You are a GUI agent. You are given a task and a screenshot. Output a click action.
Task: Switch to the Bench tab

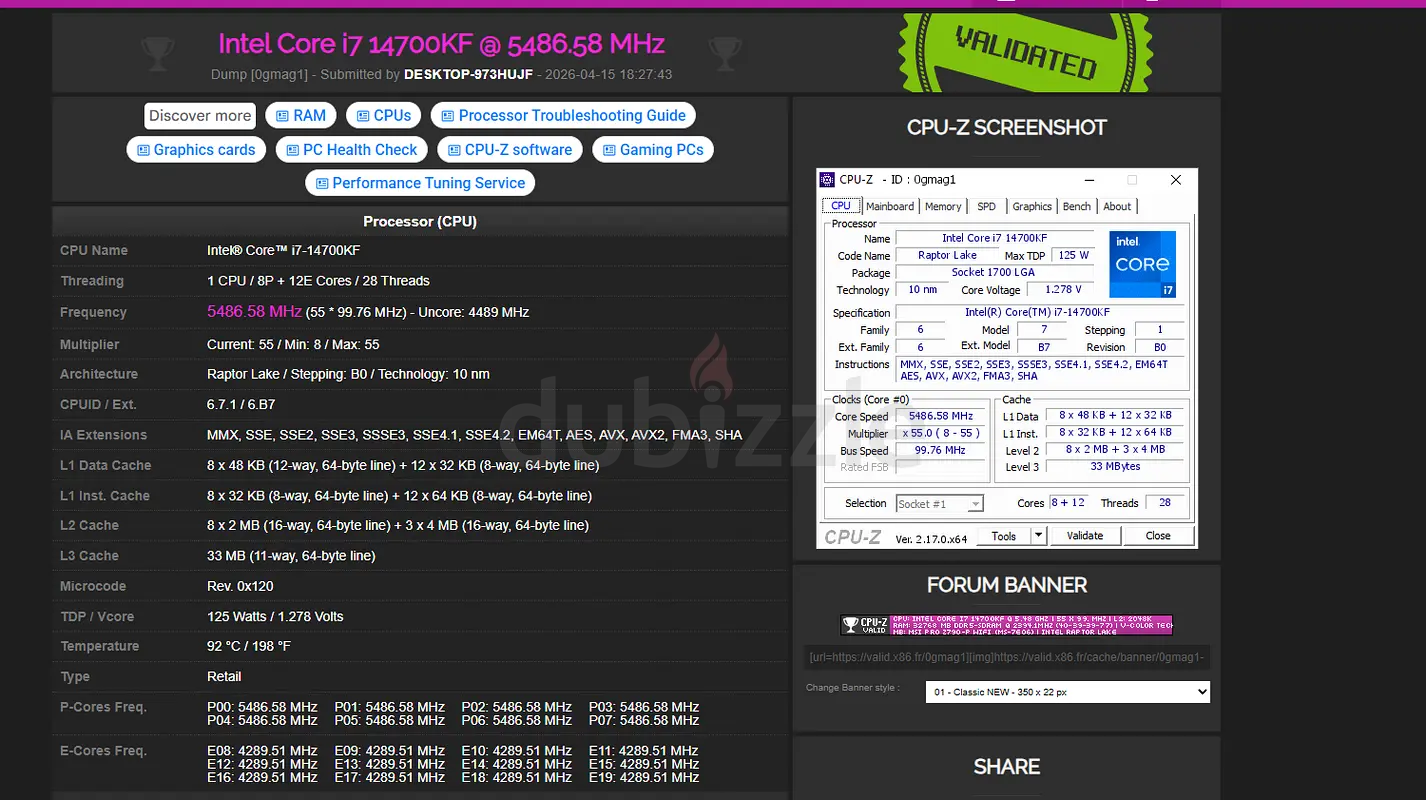point(1077,206)
